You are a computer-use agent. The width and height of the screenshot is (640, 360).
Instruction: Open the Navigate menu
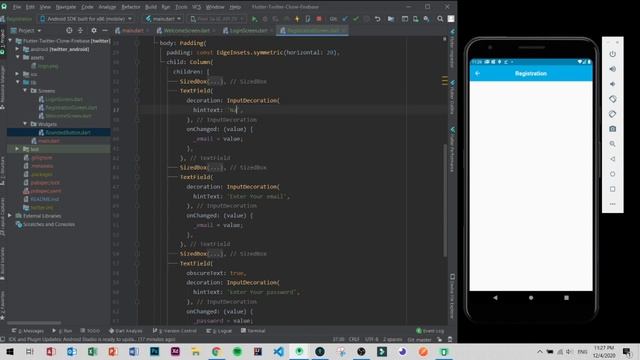click(66, 7)
